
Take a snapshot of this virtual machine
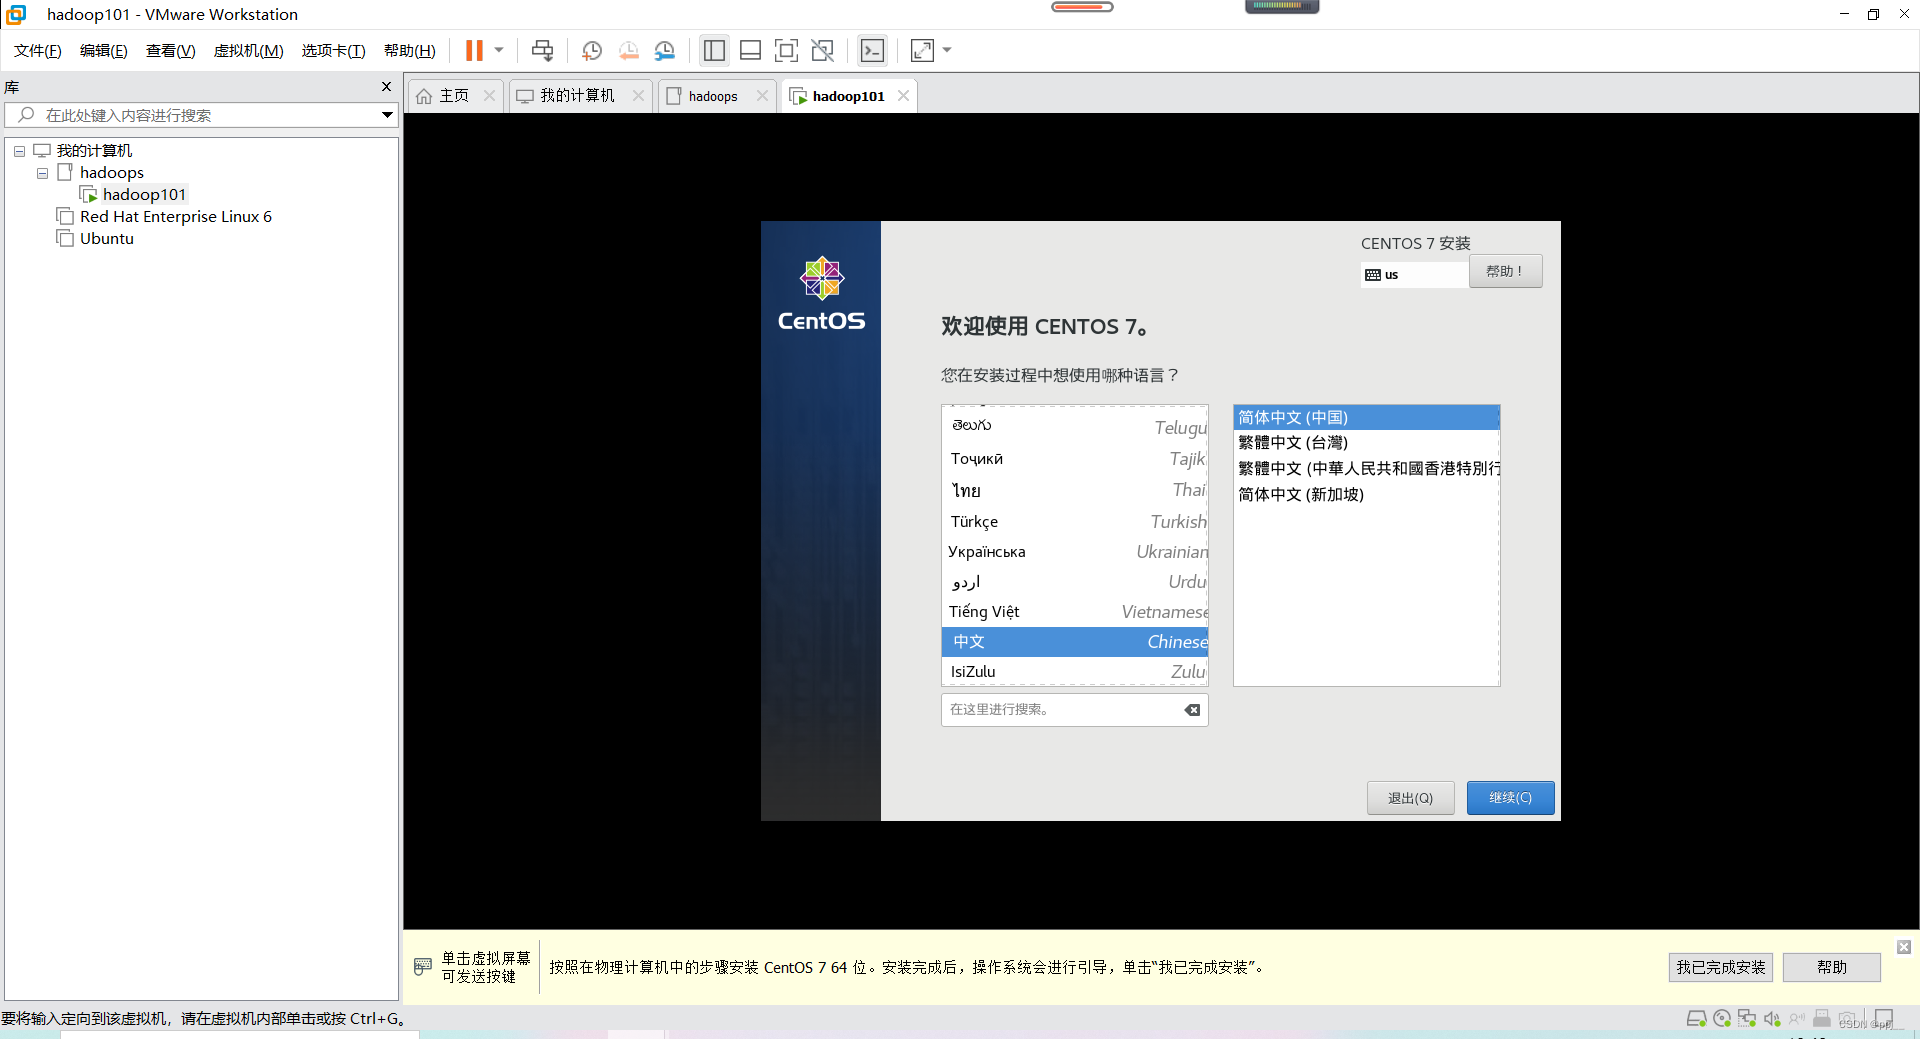(x=592, y=50)
